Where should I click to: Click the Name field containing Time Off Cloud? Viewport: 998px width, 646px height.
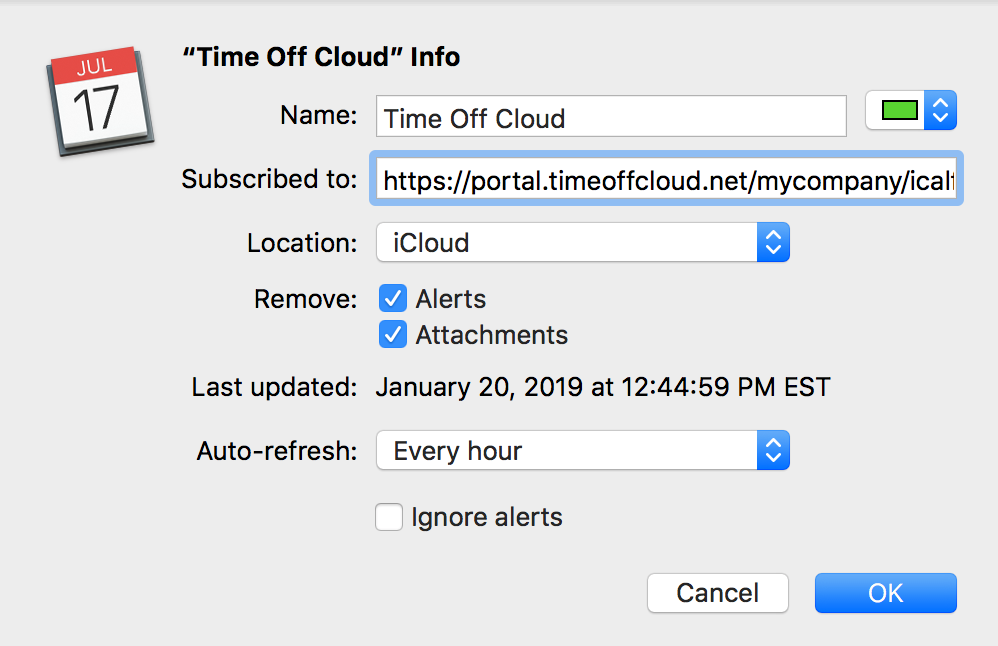612,117
